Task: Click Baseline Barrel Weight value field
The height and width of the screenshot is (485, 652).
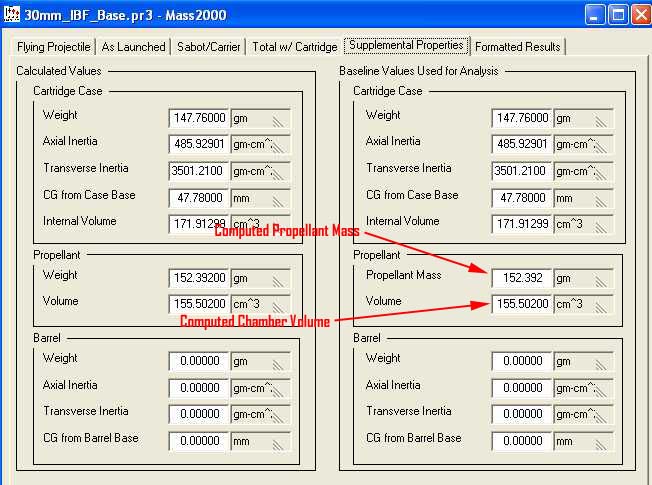Action: pyautogui.click(x=521, y=360)
